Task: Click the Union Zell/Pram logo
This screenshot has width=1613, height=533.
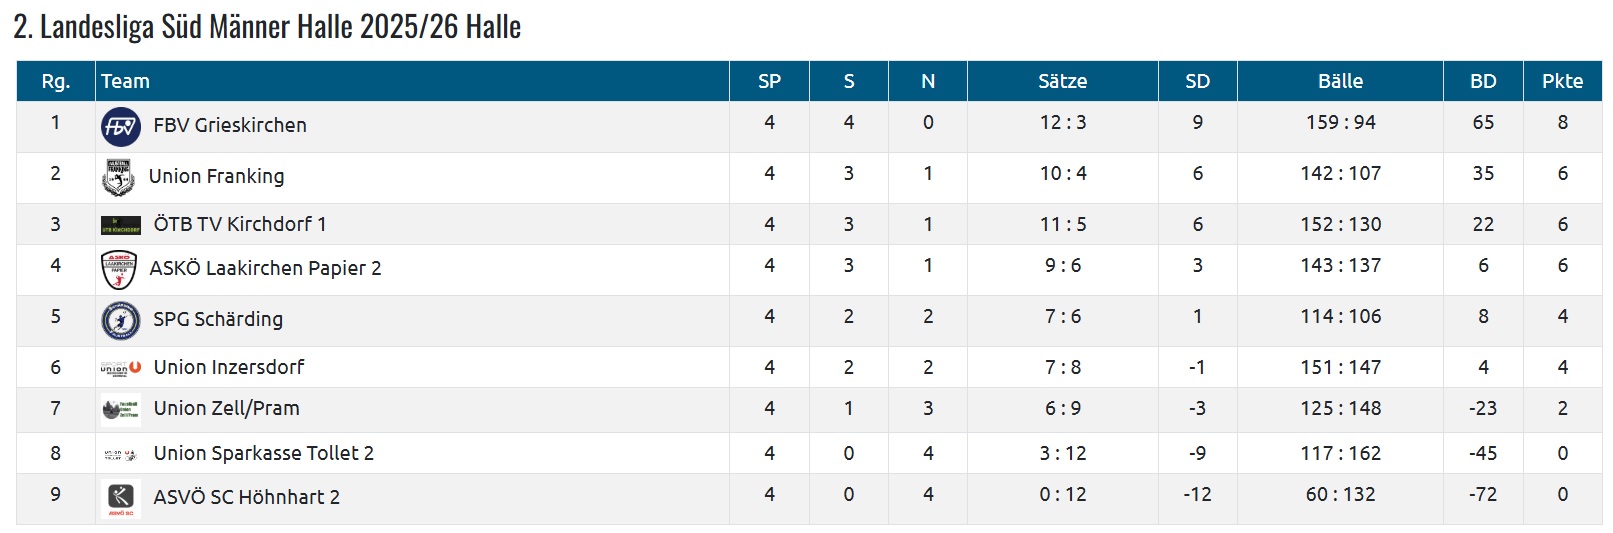Action: pos(121,409)
